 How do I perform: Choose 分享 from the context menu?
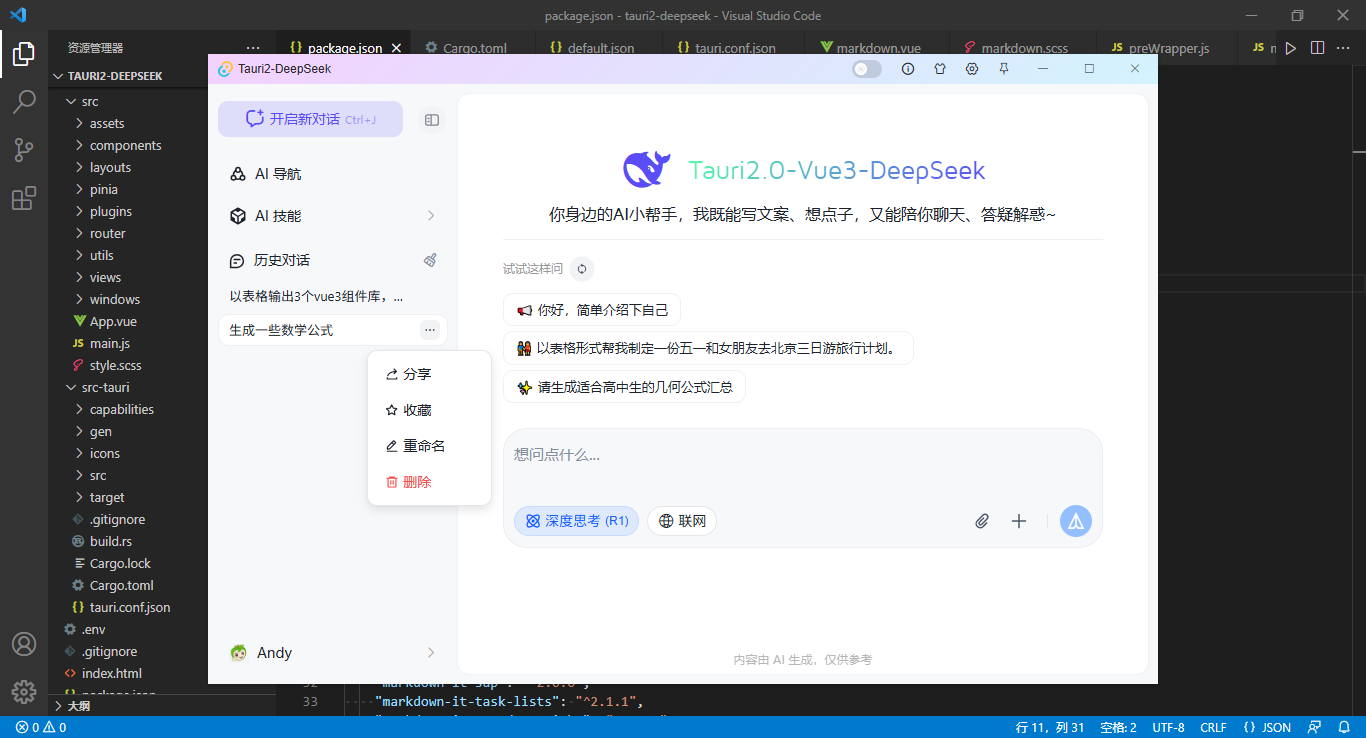(429, 374)
